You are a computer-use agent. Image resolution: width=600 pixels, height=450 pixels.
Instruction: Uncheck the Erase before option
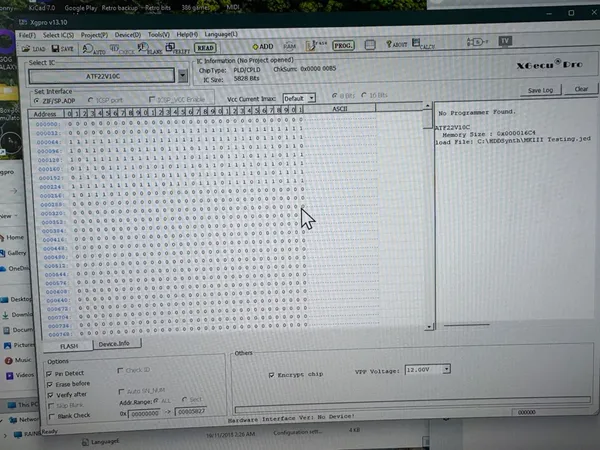tap(50, 384)
